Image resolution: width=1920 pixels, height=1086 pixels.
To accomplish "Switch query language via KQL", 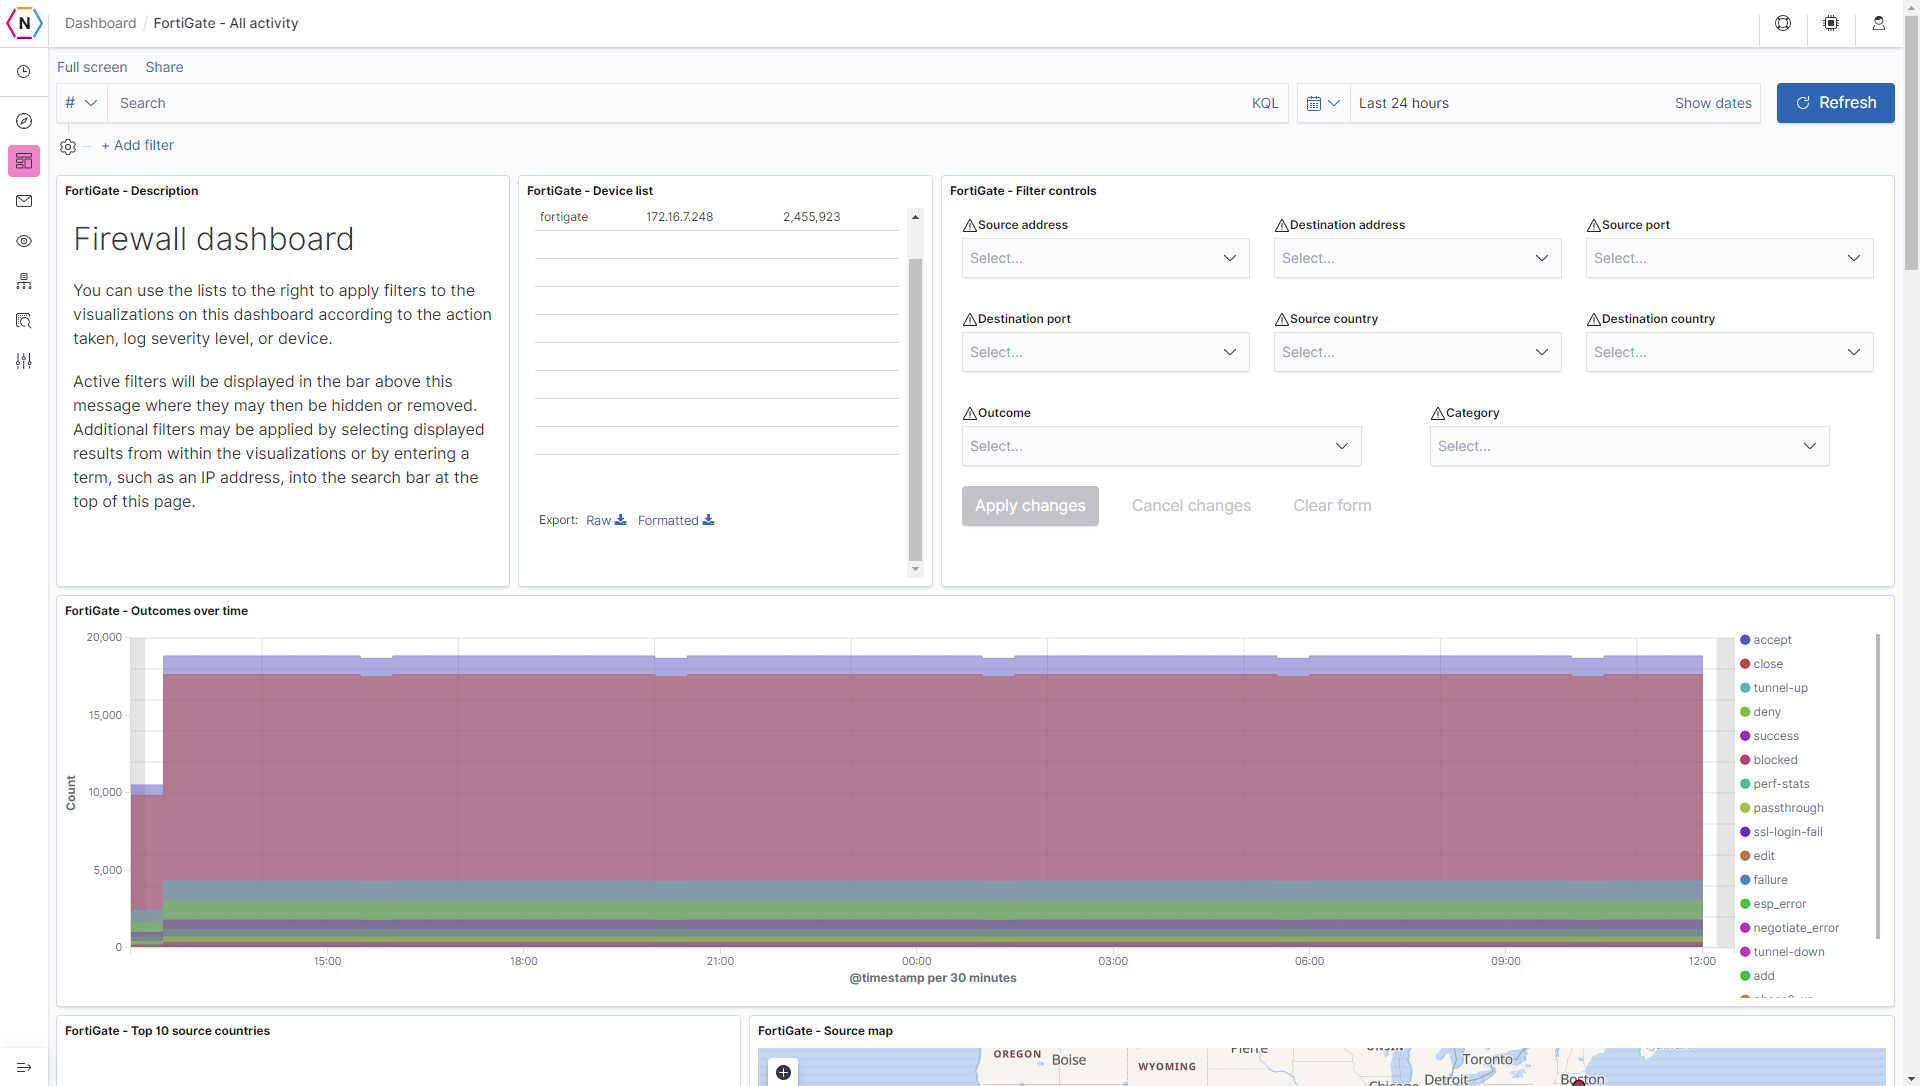I will point(1265,103).
